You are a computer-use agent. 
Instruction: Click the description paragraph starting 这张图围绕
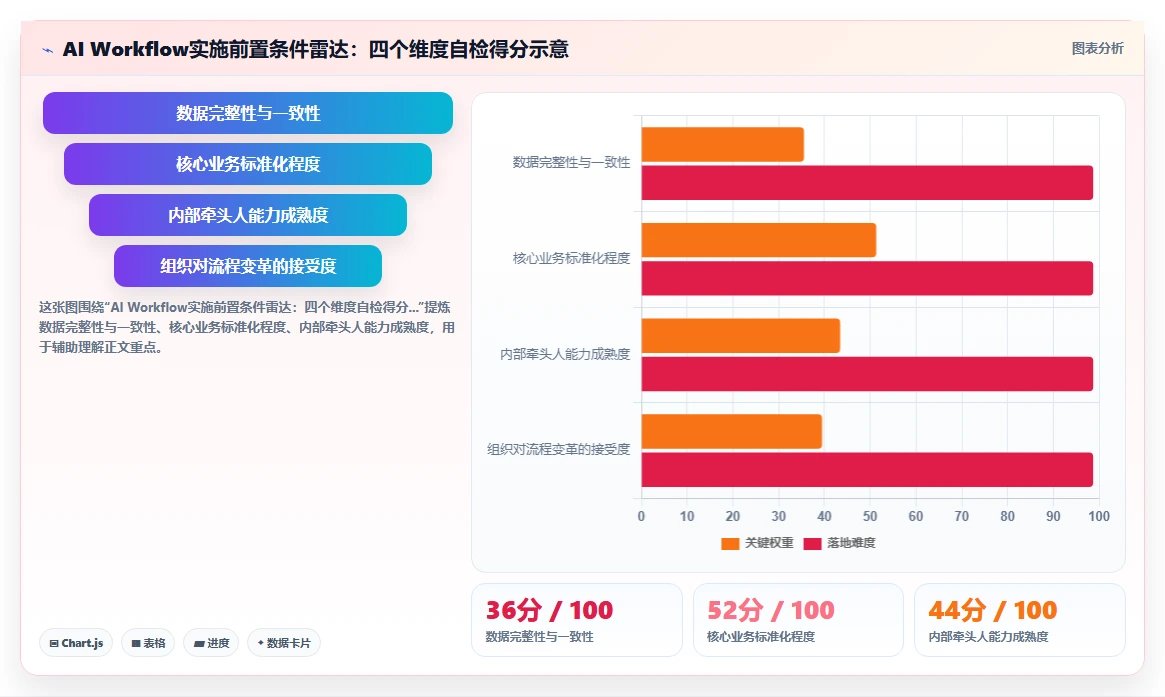point(247,327)
